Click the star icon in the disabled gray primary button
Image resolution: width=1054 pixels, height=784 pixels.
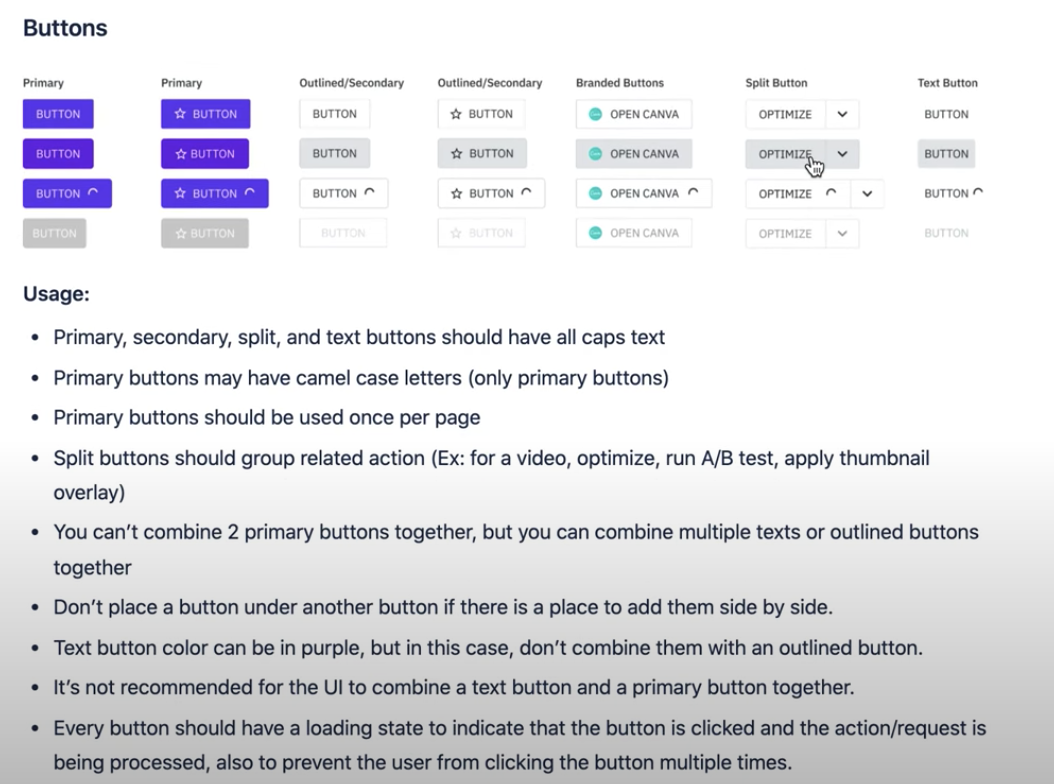181,233
